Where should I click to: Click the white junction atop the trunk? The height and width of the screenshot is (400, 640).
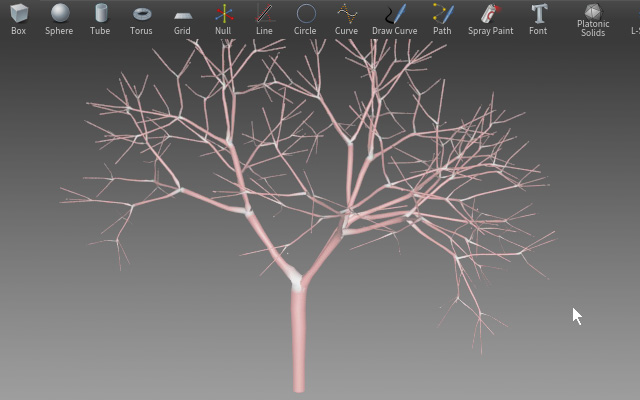coord(297,280)
